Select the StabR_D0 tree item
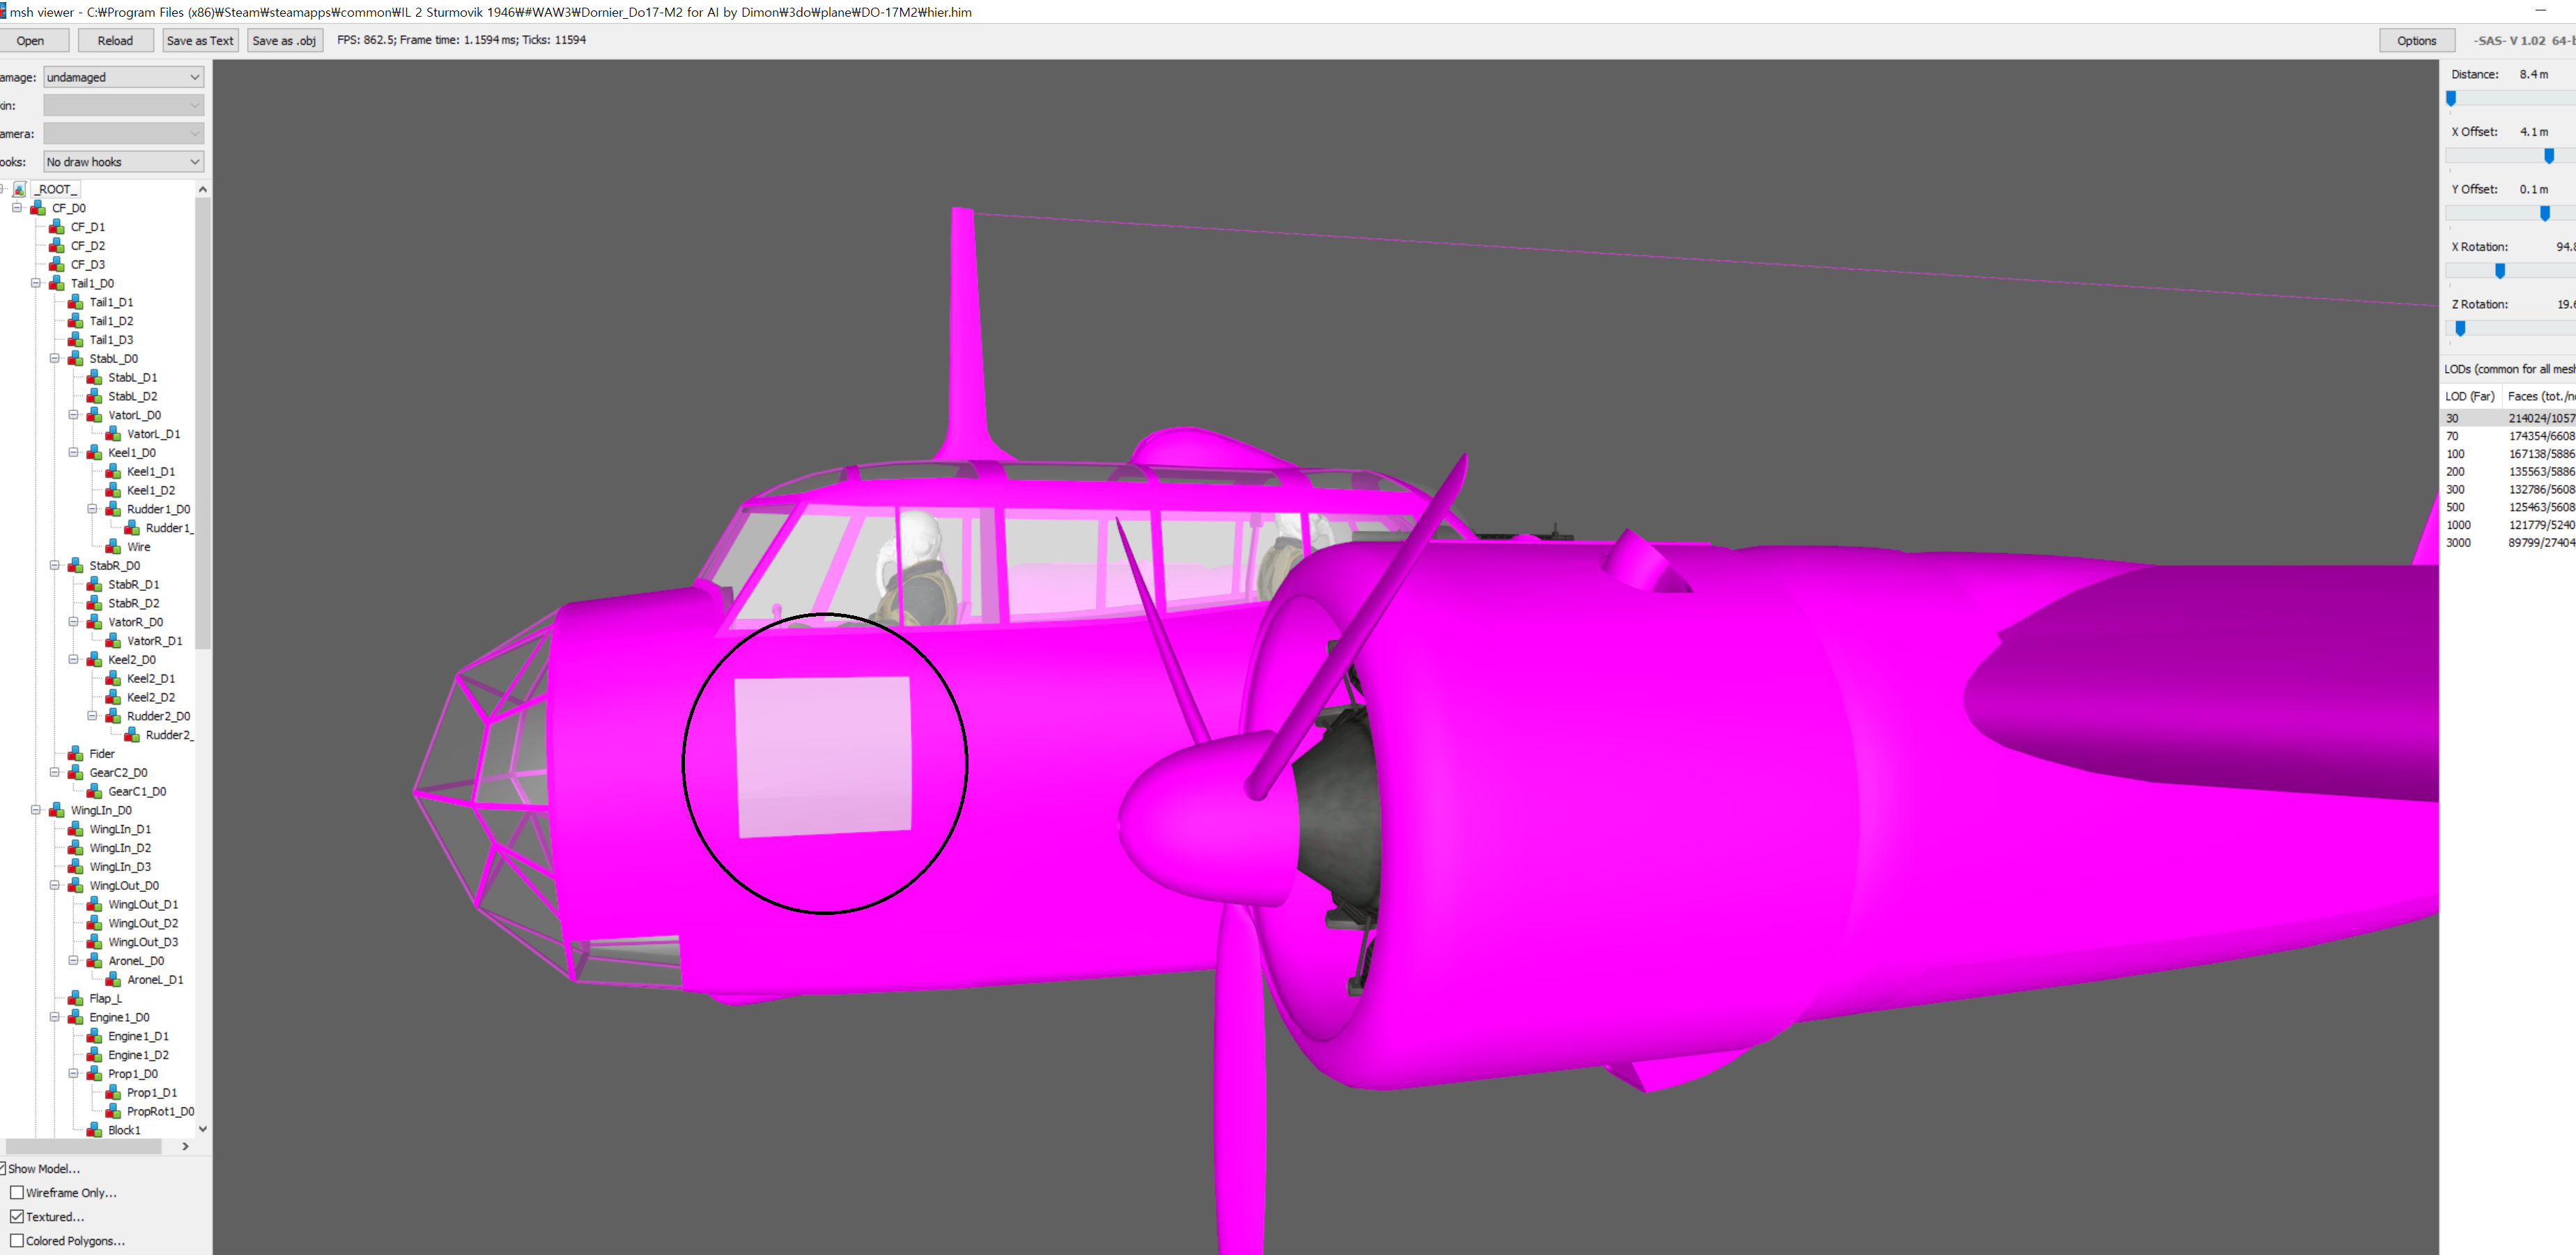 (x=114, y=566)
